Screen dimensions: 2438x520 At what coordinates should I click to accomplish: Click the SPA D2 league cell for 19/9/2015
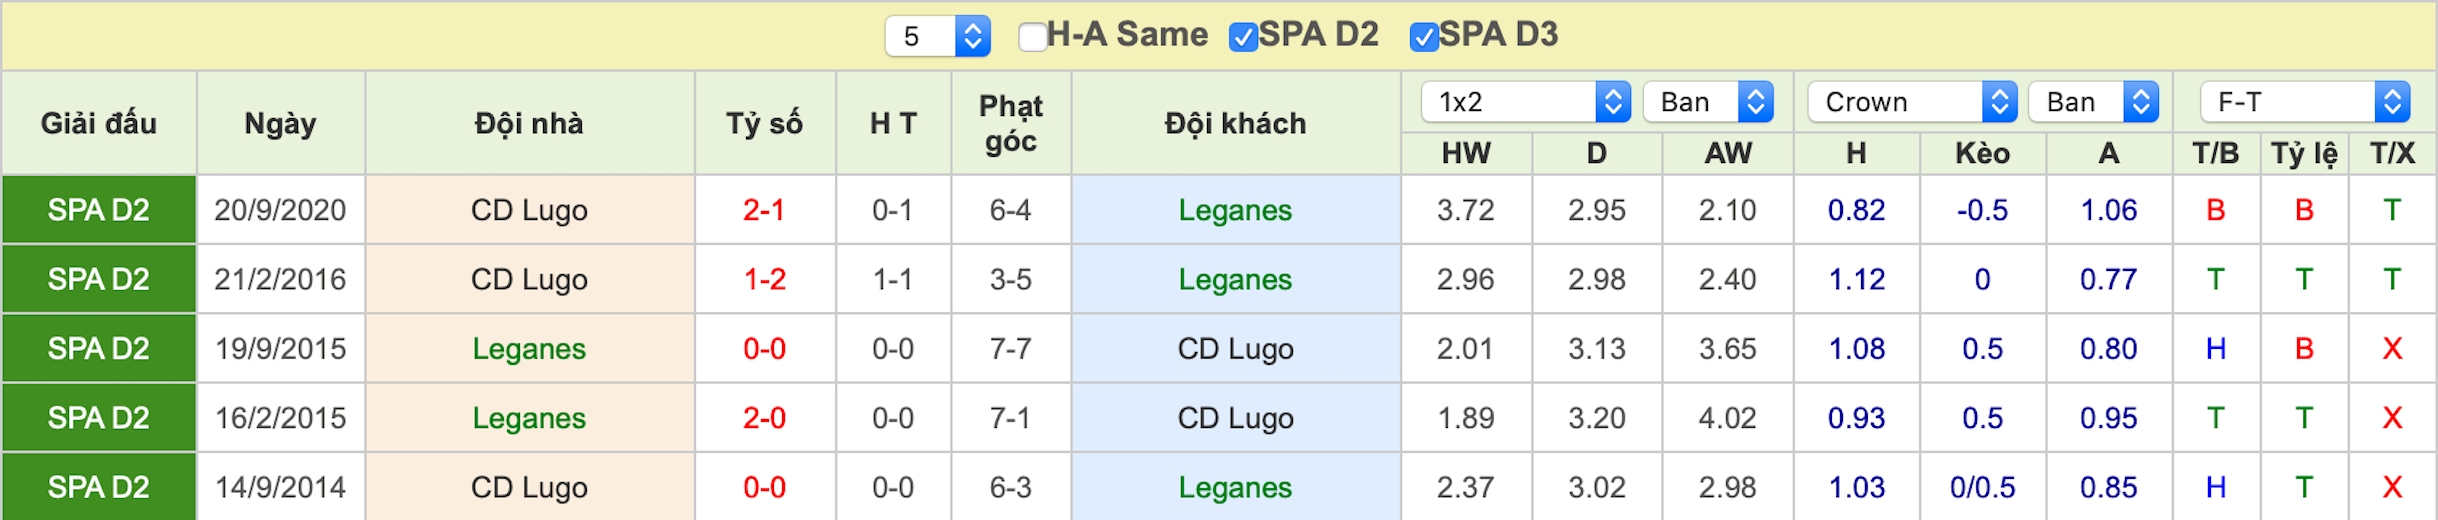coord(99,348)
